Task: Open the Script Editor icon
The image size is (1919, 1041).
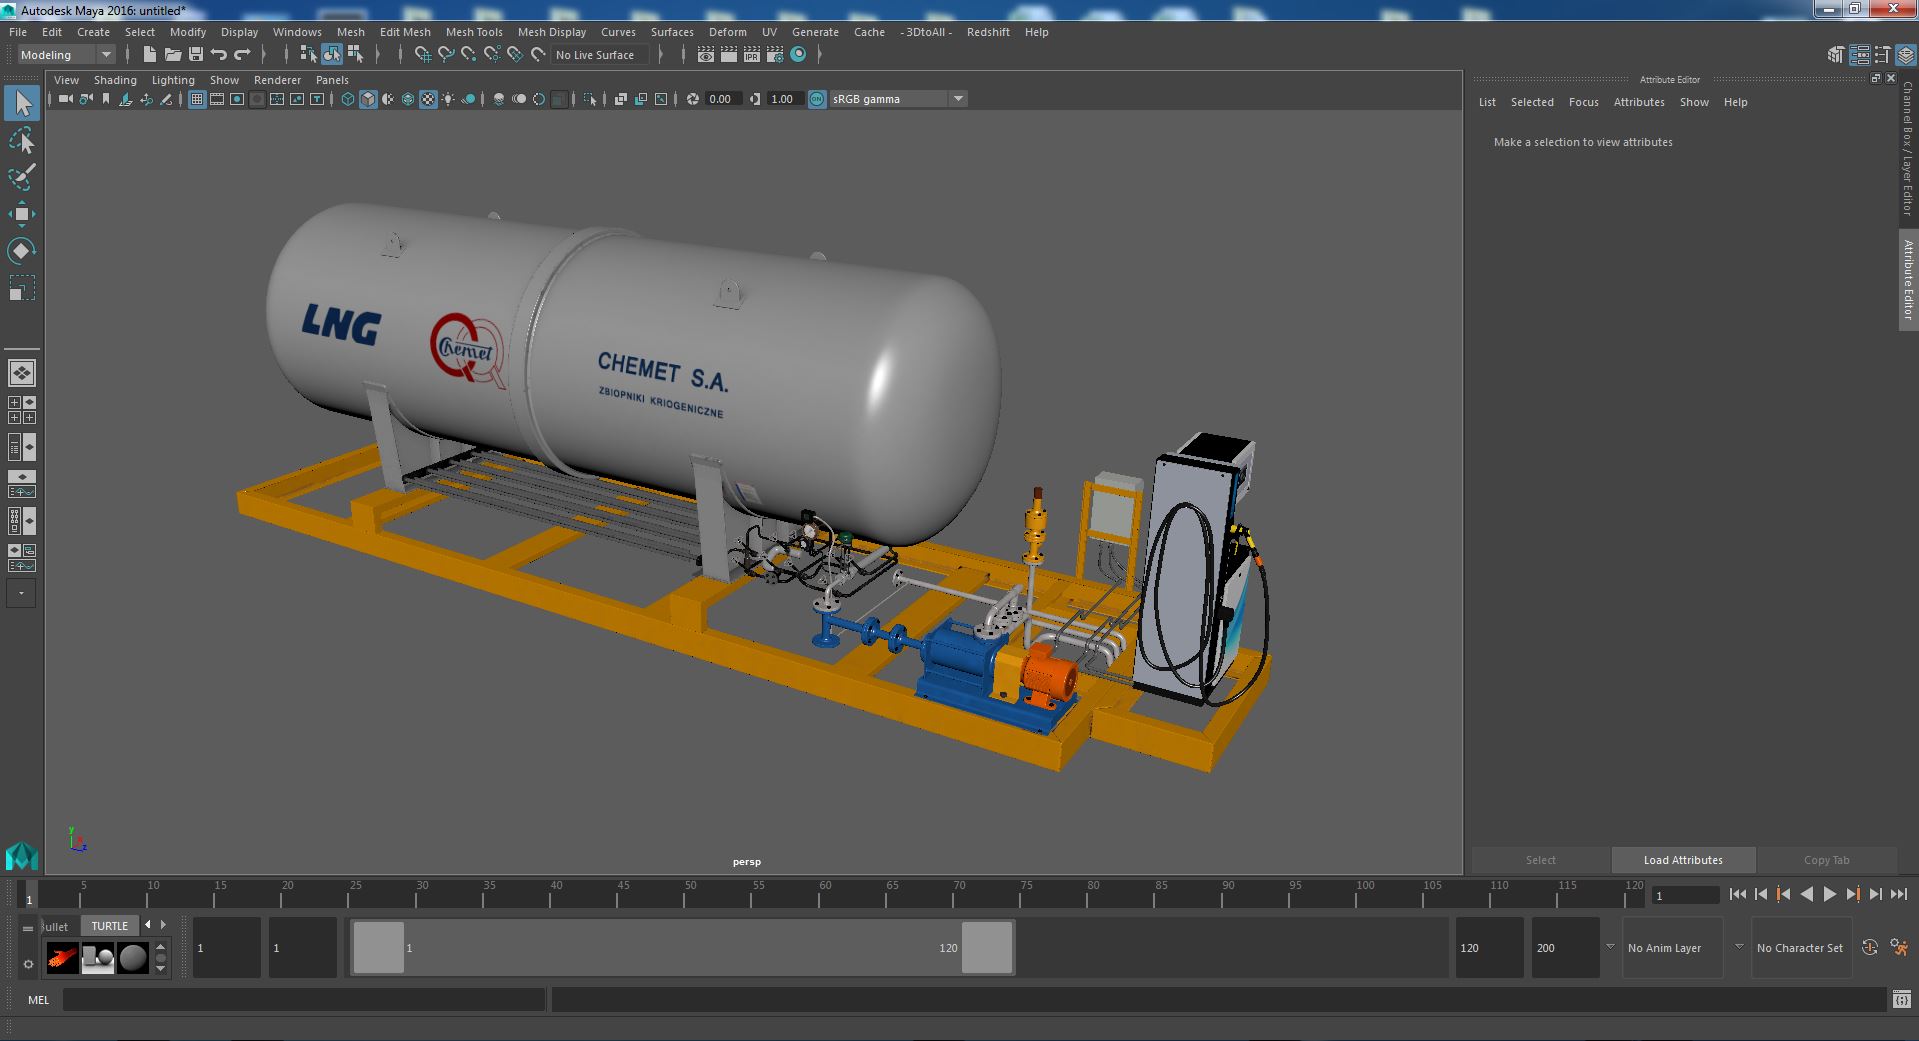Action: pyautogui.click(x=1901, y=999)
